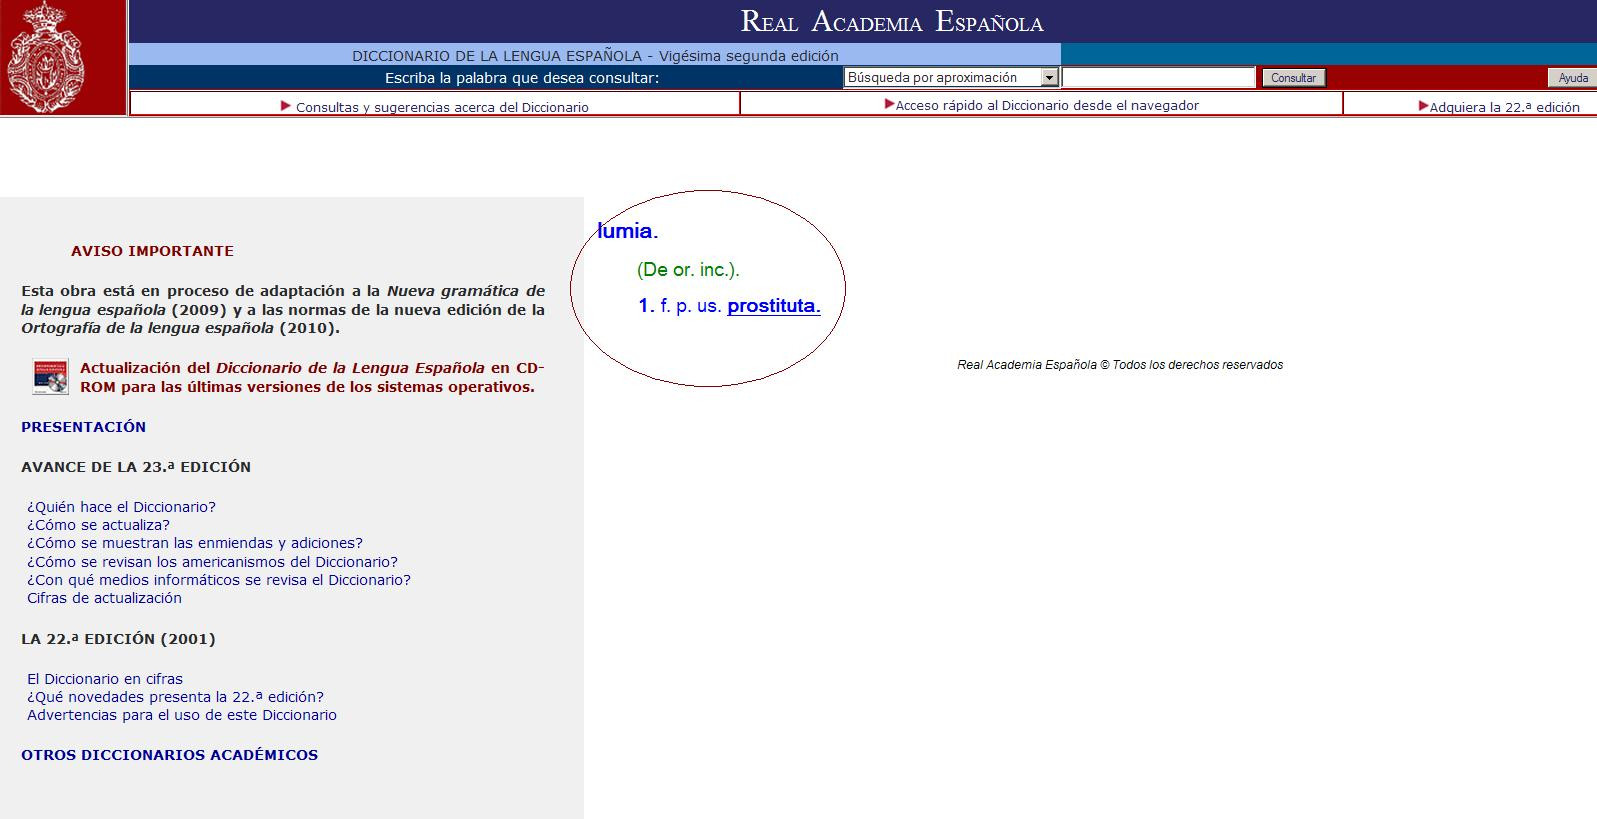Click the Real Academia Española crest logo
The height and width of the screenshot is (819, 1597).
coord(46,58)
